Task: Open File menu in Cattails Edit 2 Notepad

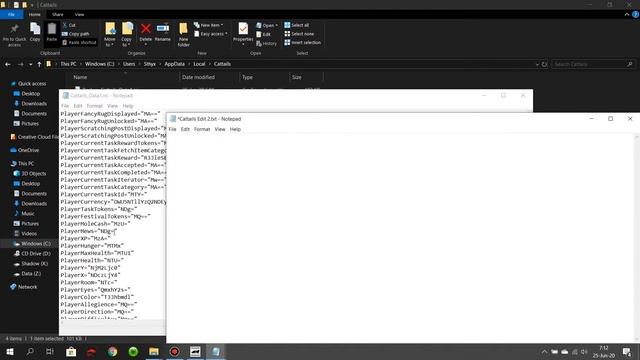Action: (172, 129)
